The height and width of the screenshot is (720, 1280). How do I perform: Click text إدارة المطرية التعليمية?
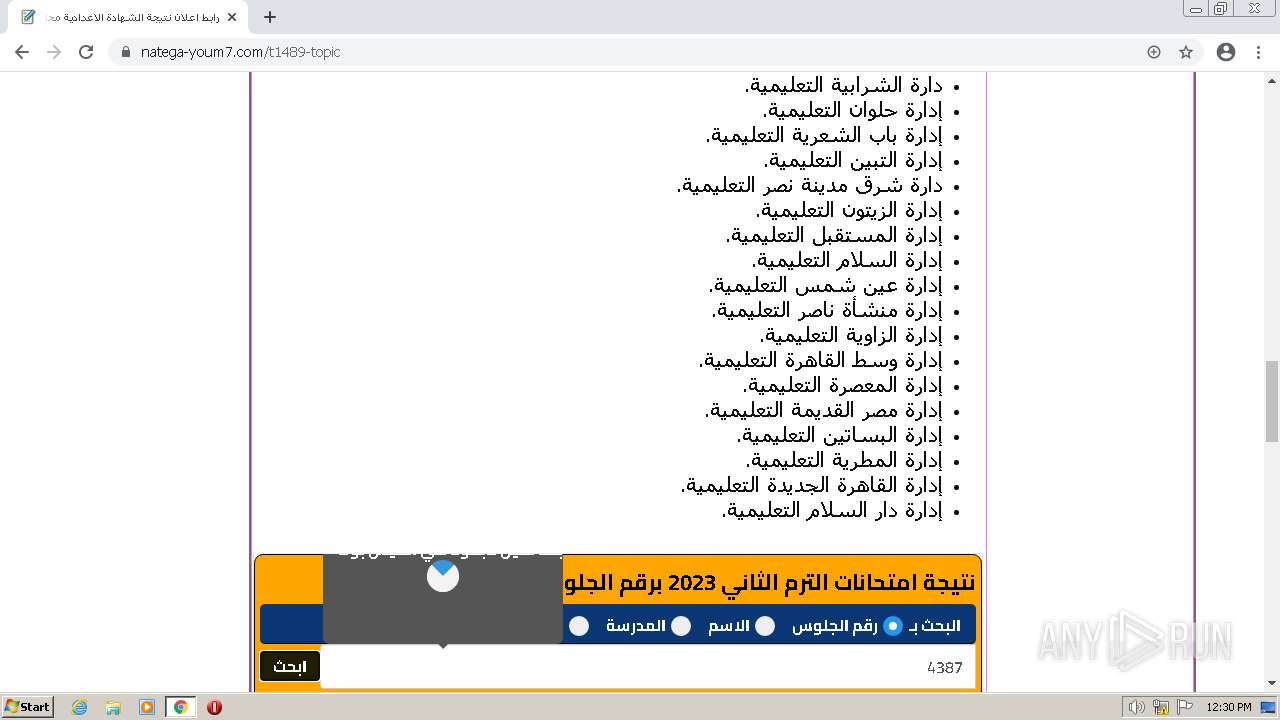844,460
